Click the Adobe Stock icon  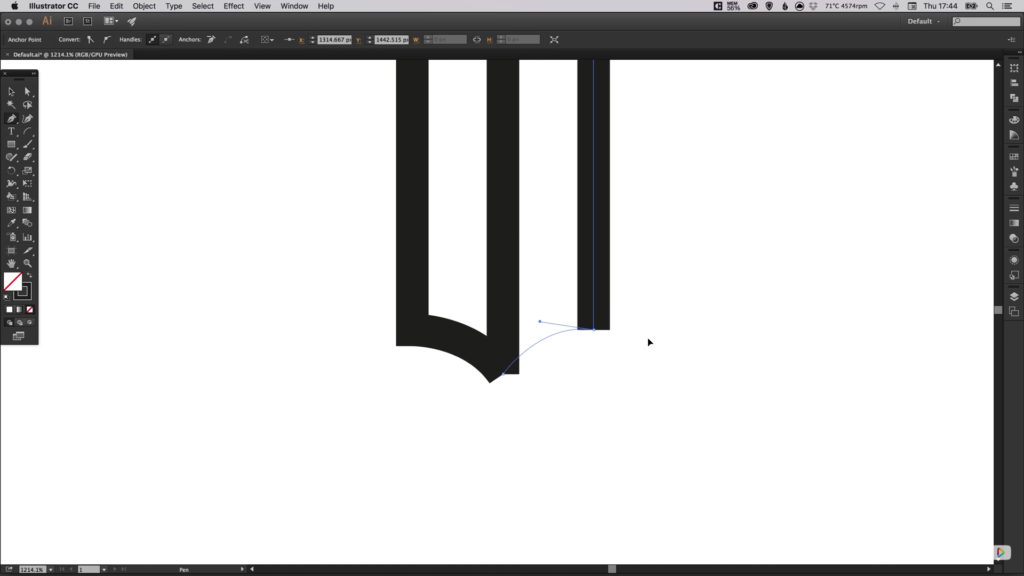pyautogui.click(x=88, y=21)
